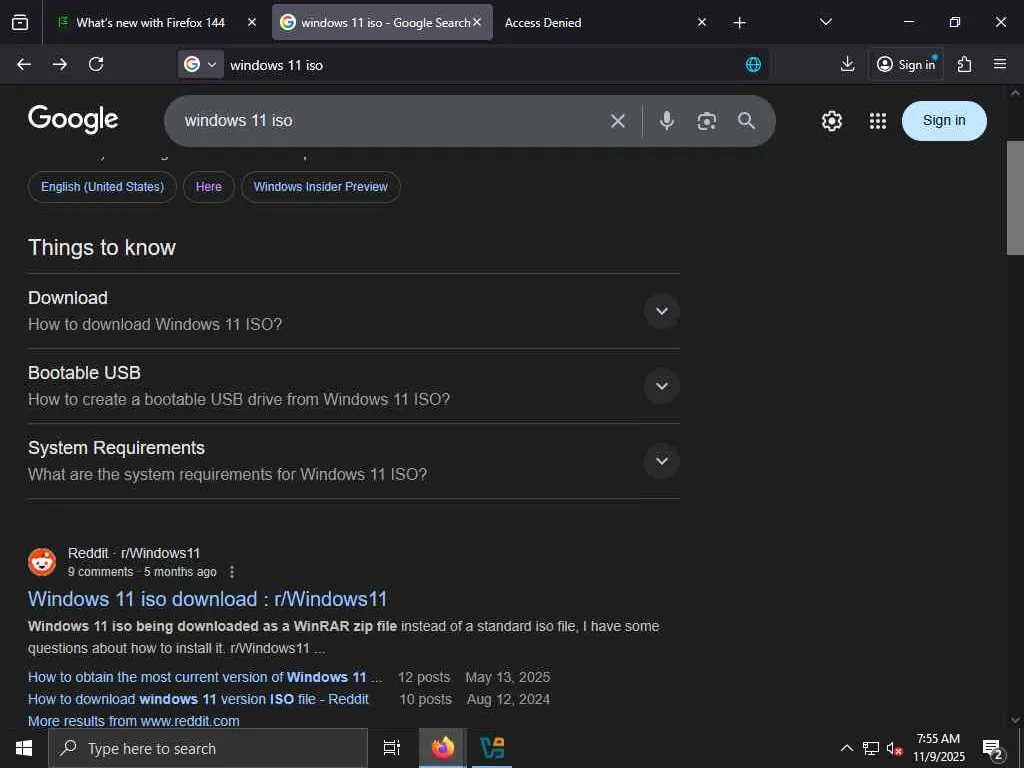Start Google voice search microphone
The image size is (1024, 768).
[667, 121]
